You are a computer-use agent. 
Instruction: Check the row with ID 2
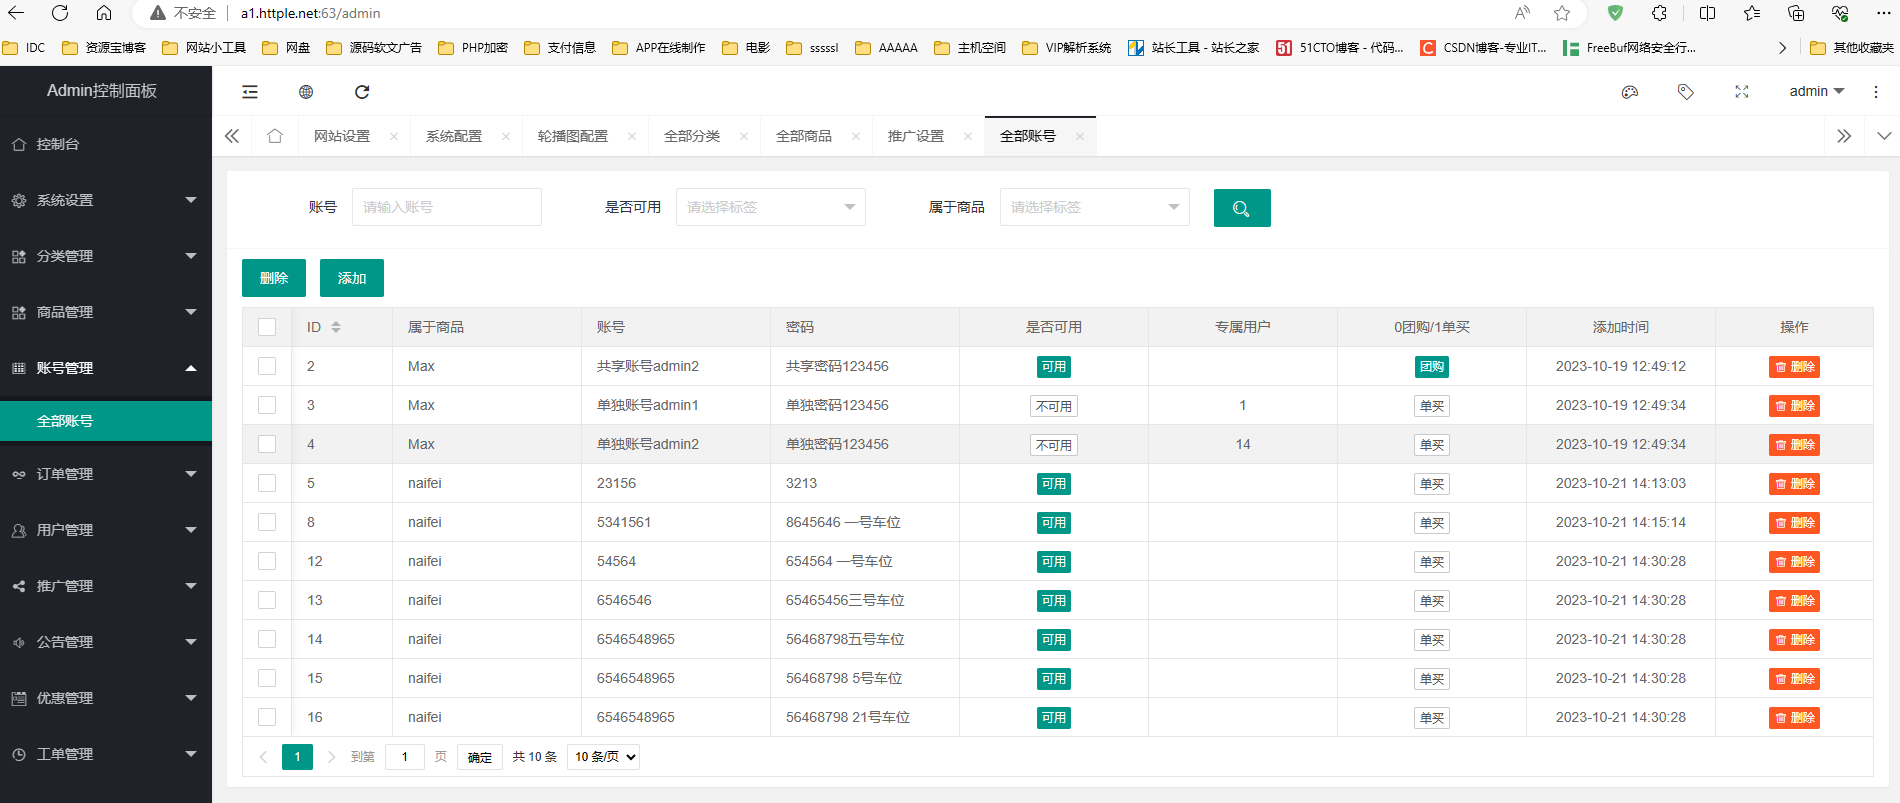[267, 366]
